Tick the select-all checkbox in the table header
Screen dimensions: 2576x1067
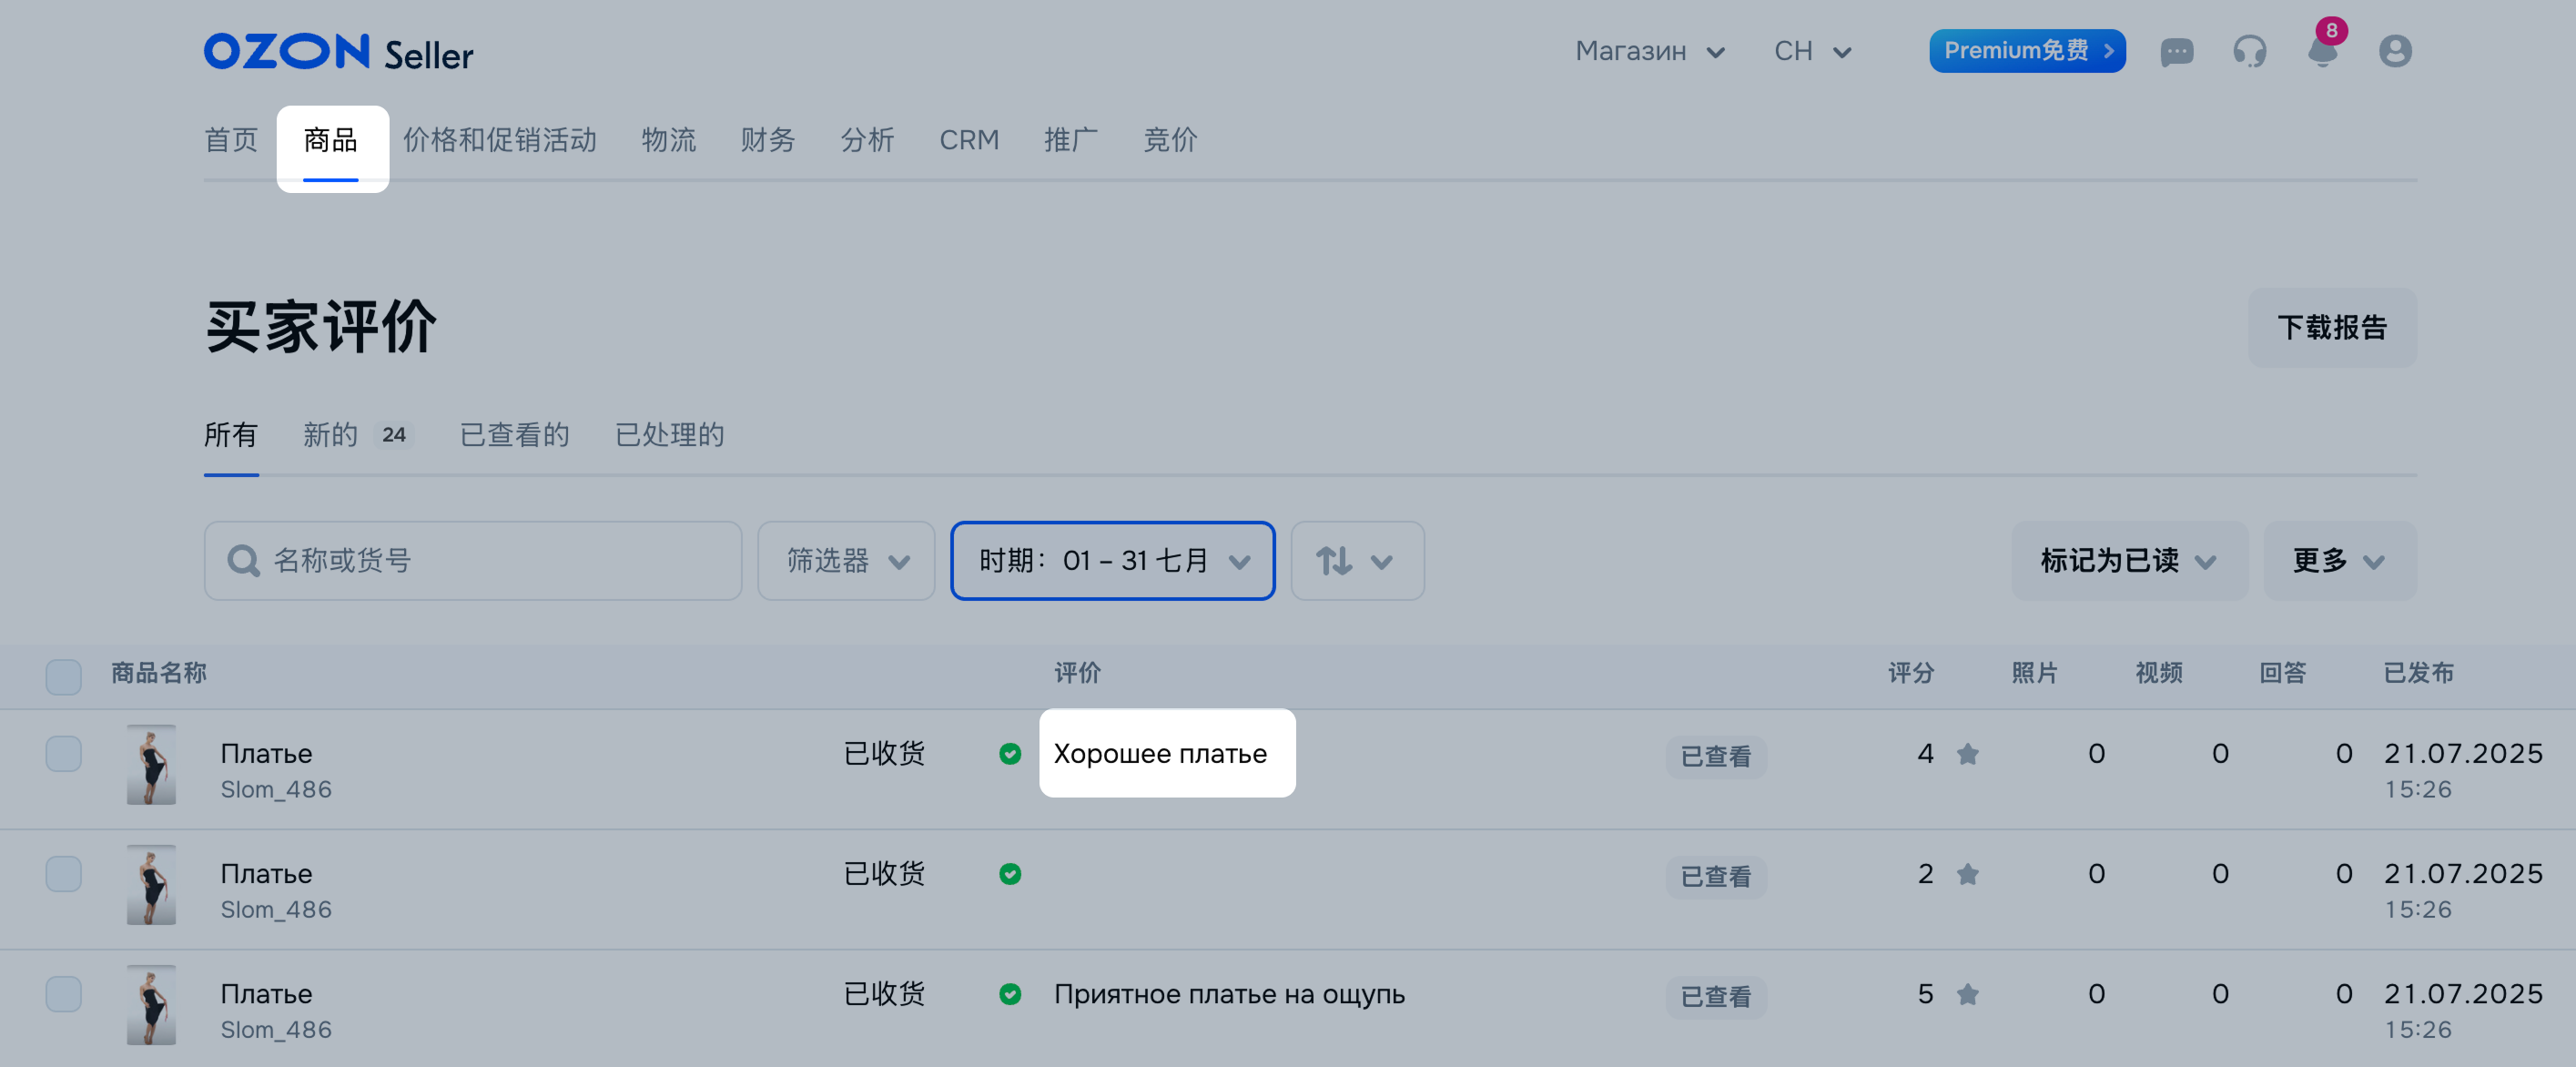coord(64,677)
